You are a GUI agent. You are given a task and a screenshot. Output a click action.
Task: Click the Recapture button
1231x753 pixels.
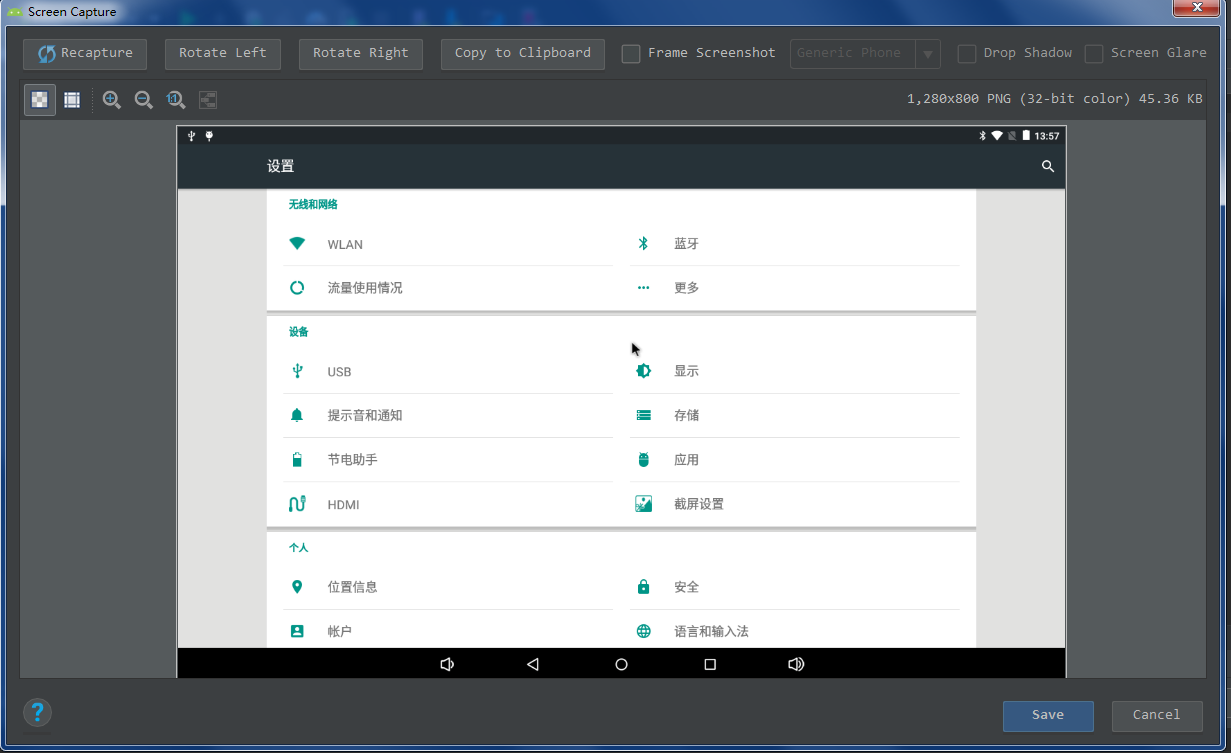pos(84,53)
